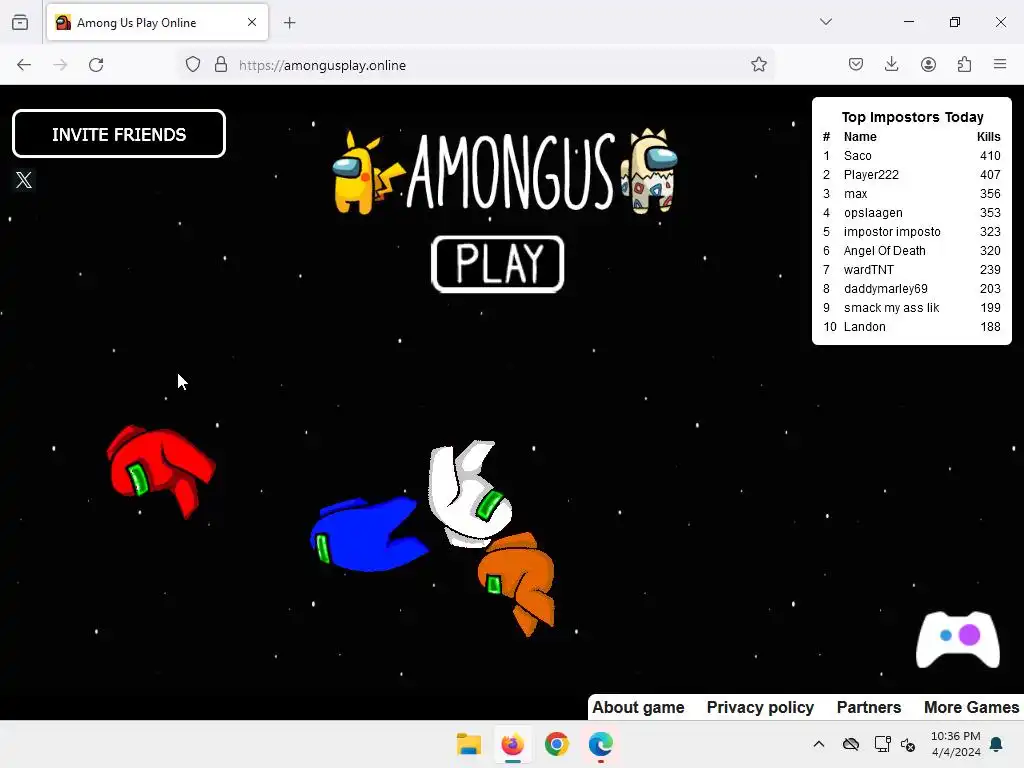
Task: Open the INVITE FRIENDS button
Action: point(119,134)
